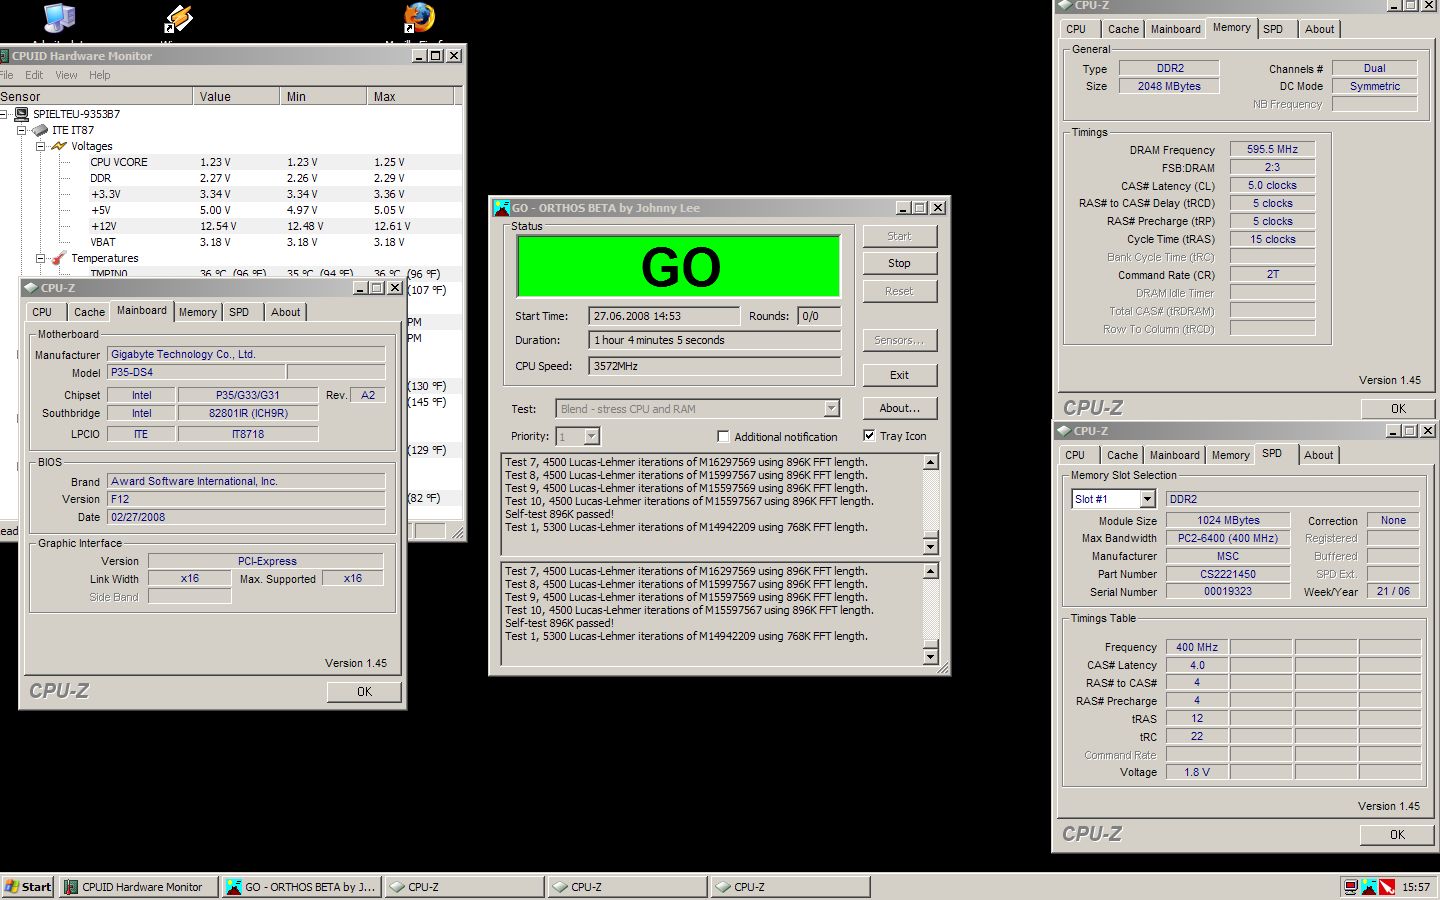Select the CPU tab in top-right CPU-Z window
1440x900 pixels.
coord(1075,29)
